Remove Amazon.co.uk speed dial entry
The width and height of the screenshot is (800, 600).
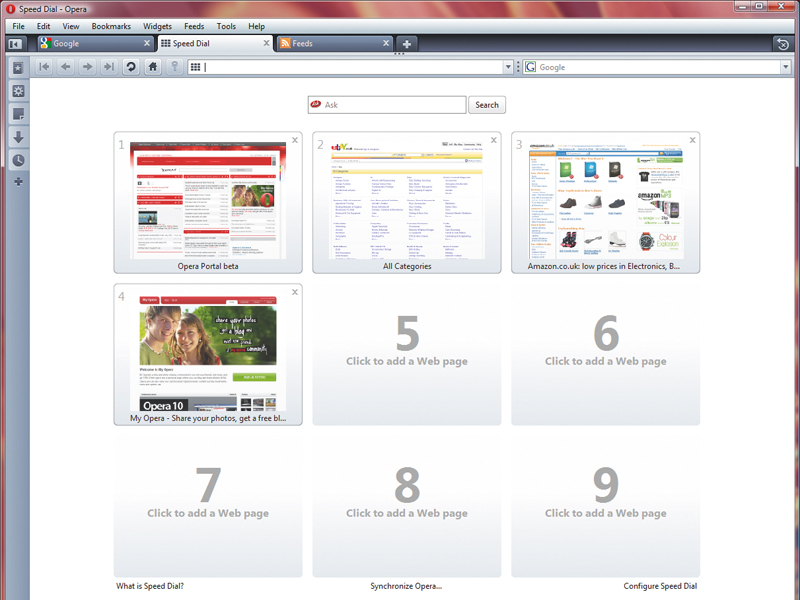pos(692,140)
